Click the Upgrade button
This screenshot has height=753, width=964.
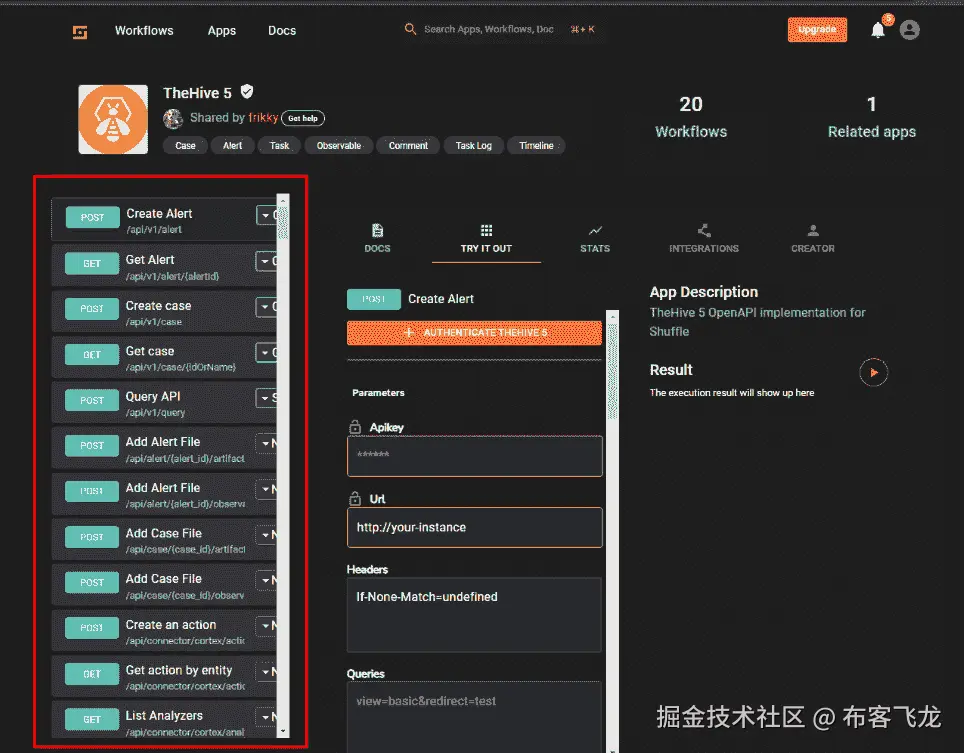(x=817, y=30)
